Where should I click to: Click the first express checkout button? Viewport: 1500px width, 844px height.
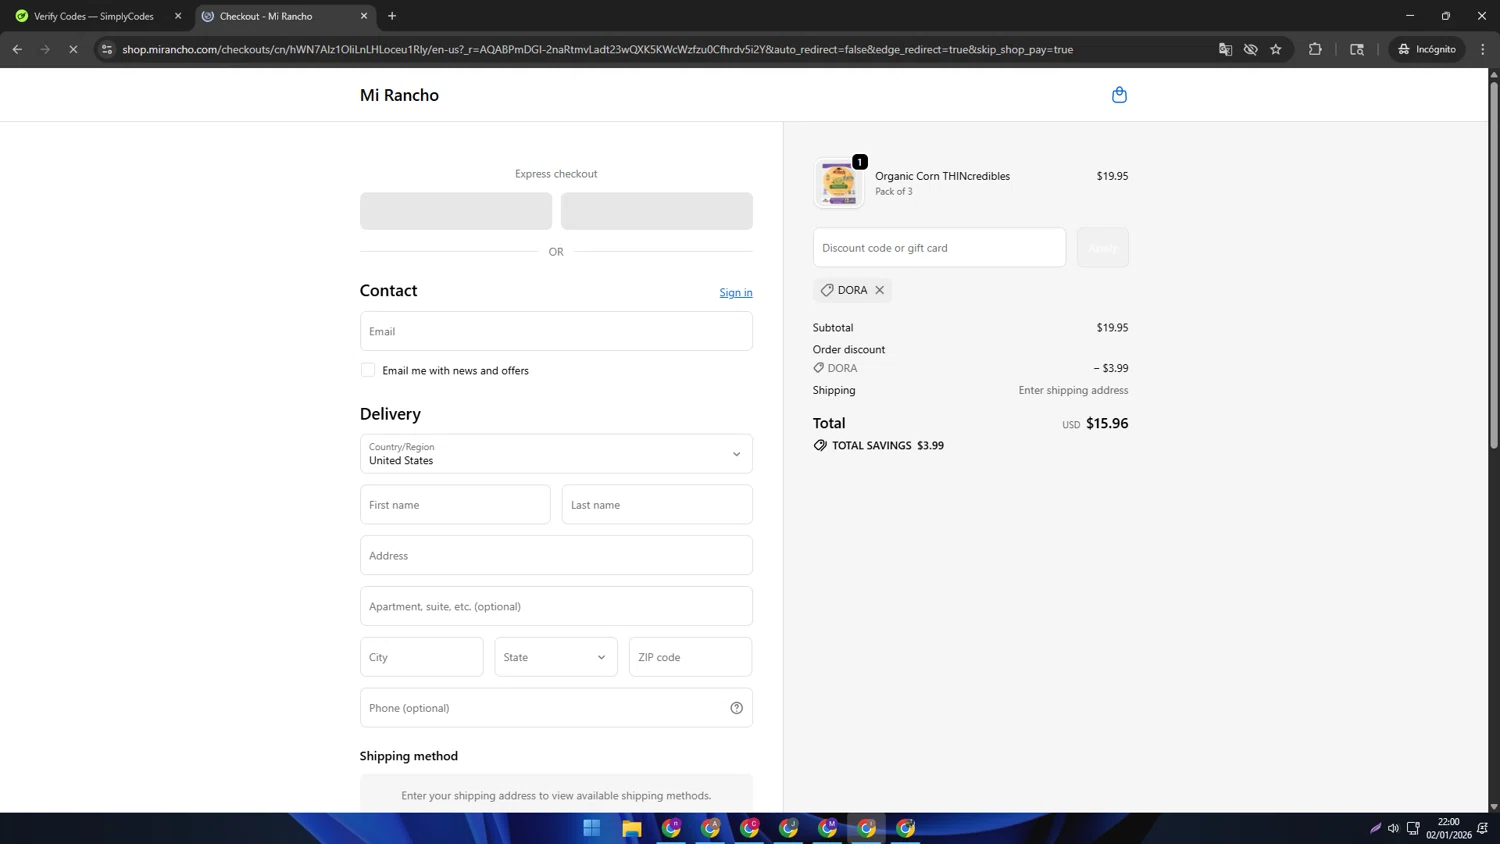pos(456,211)
